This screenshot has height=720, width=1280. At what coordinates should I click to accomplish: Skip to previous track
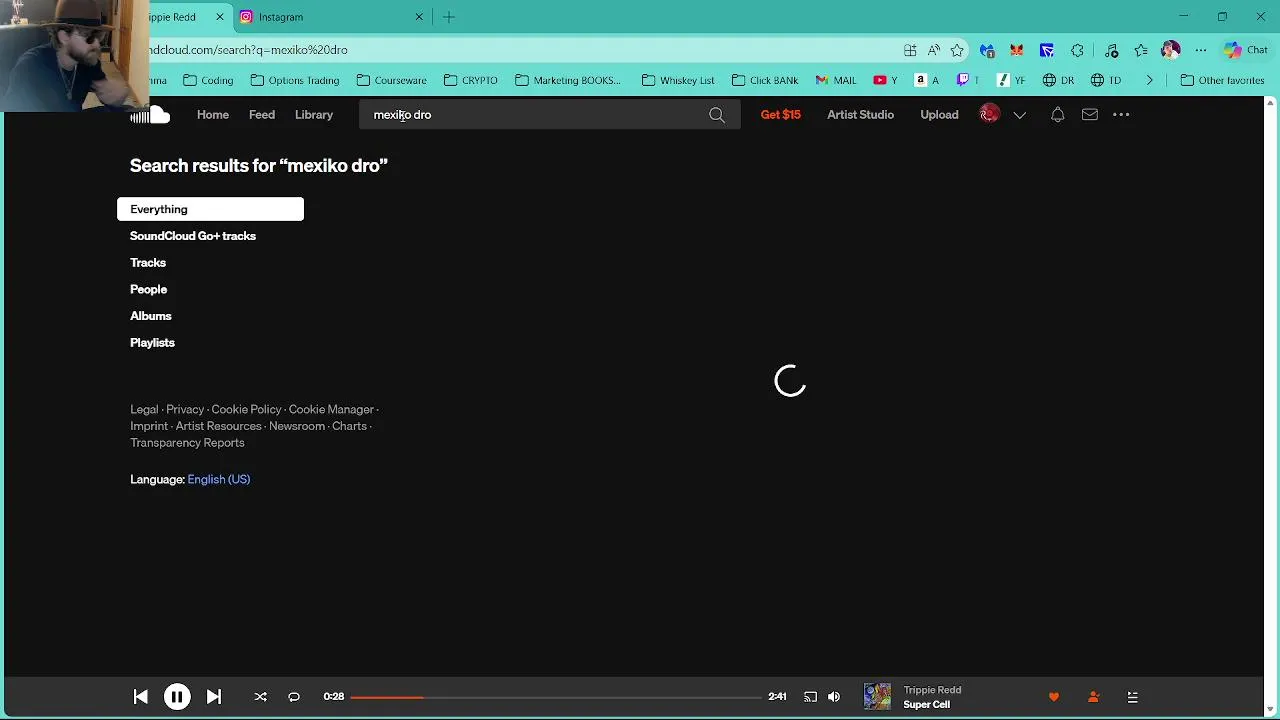click(140, 697)
